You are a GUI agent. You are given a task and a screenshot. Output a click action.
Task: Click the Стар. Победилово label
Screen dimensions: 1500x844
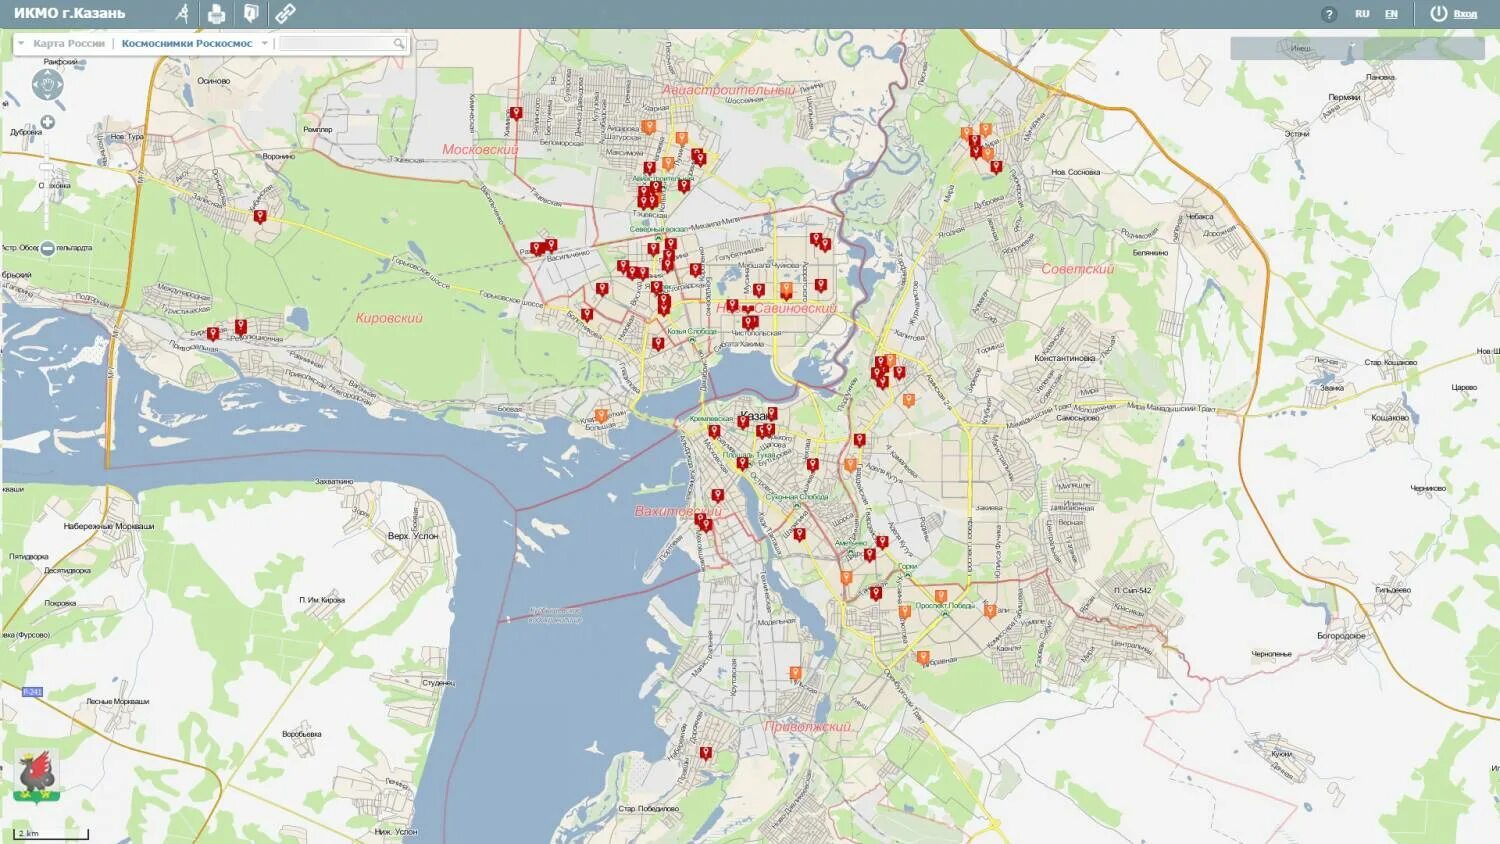[x=648, y=809]
